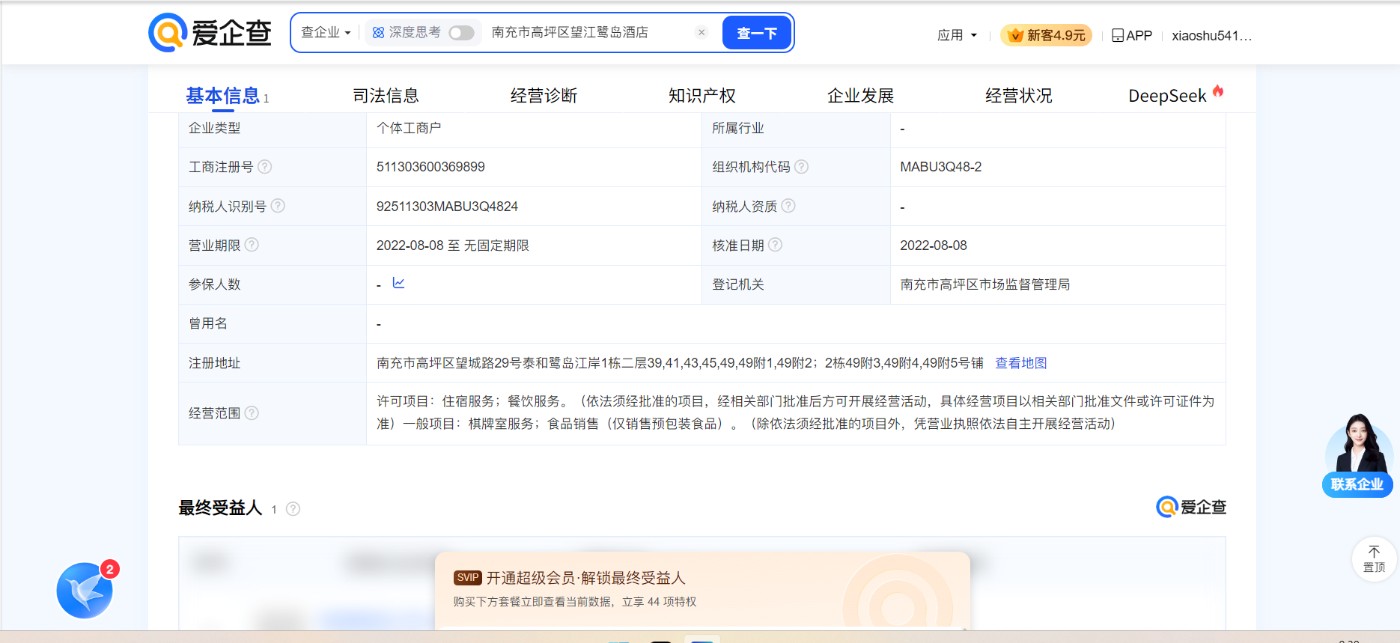
Task: Click help icon beside 组织机构代码
Action: (801, 167)
